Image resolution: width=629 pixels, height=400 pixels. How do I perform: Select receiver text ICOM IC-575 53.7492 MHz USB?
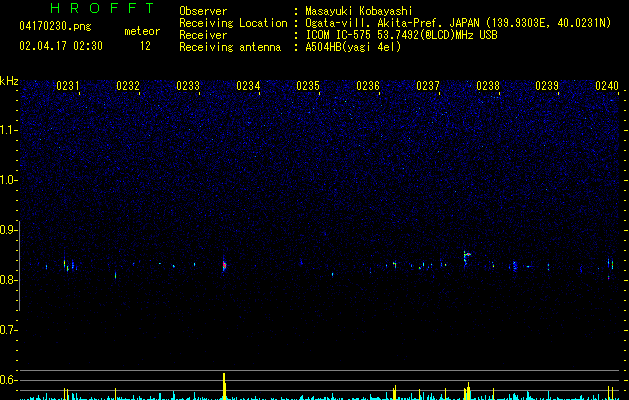coord(401,35)
